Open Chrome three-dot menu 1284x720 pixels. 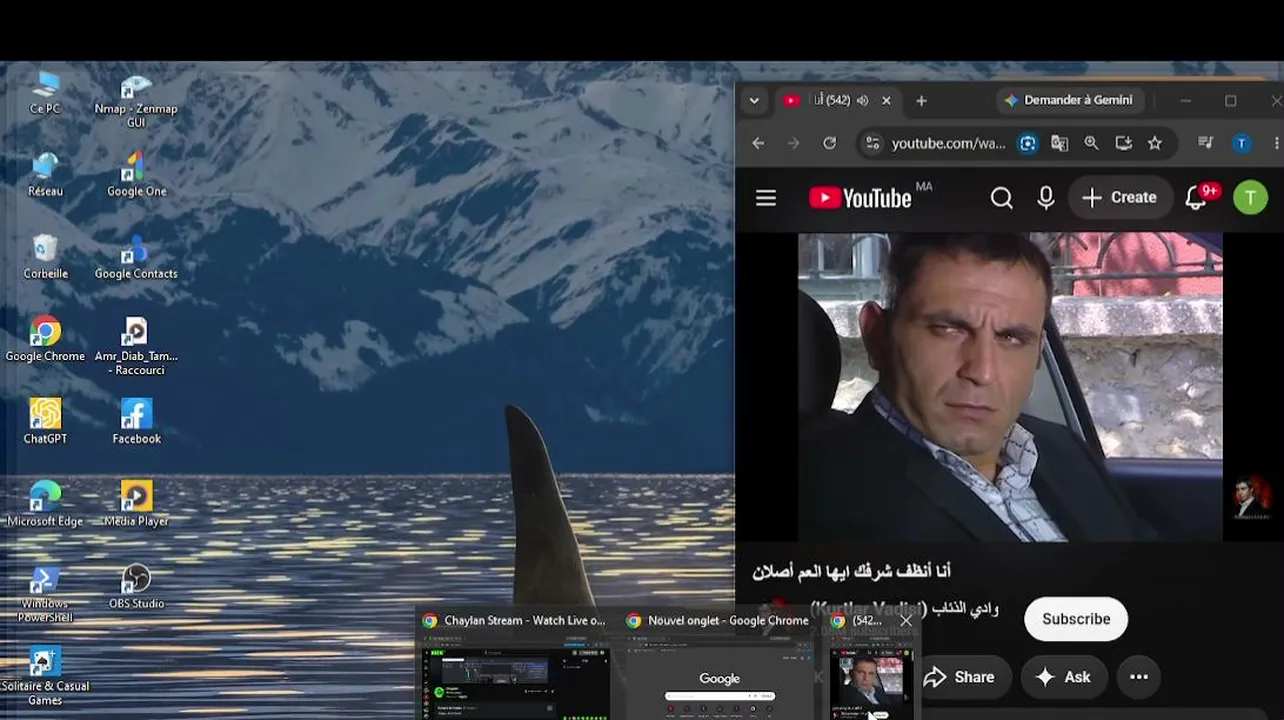[1277, 143]
